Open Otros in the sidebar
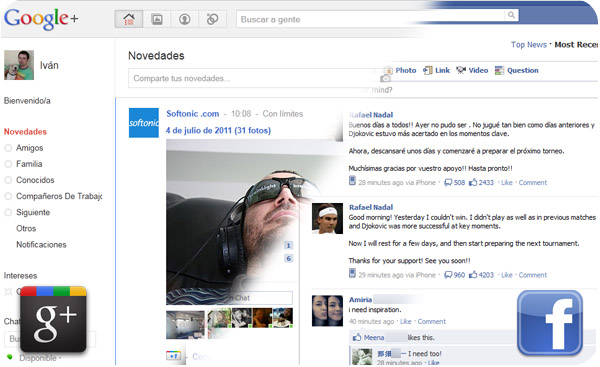 (x=26, y=228)
